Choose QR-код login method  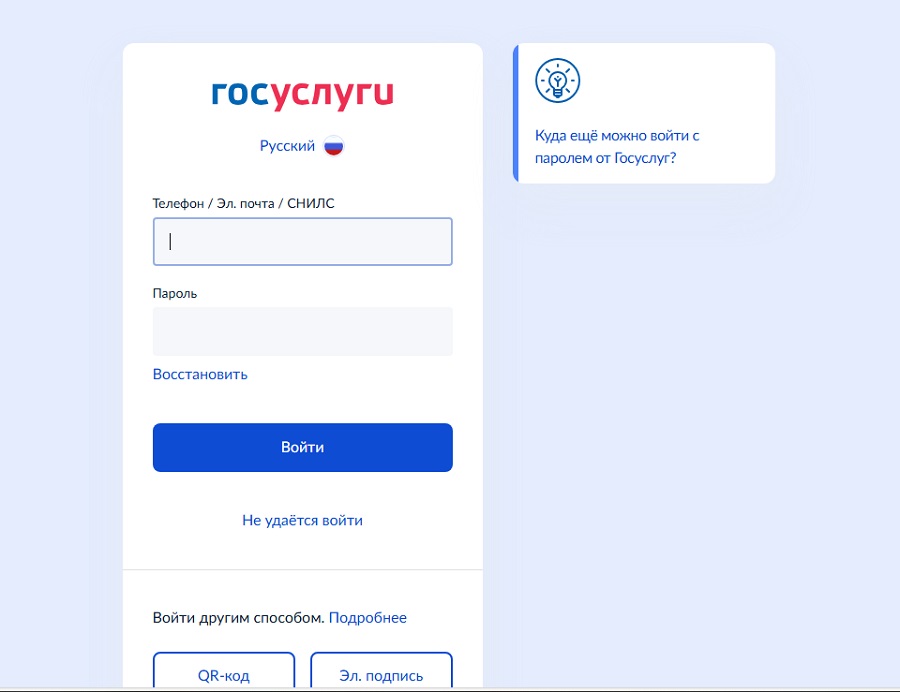[x=224, y=670]
